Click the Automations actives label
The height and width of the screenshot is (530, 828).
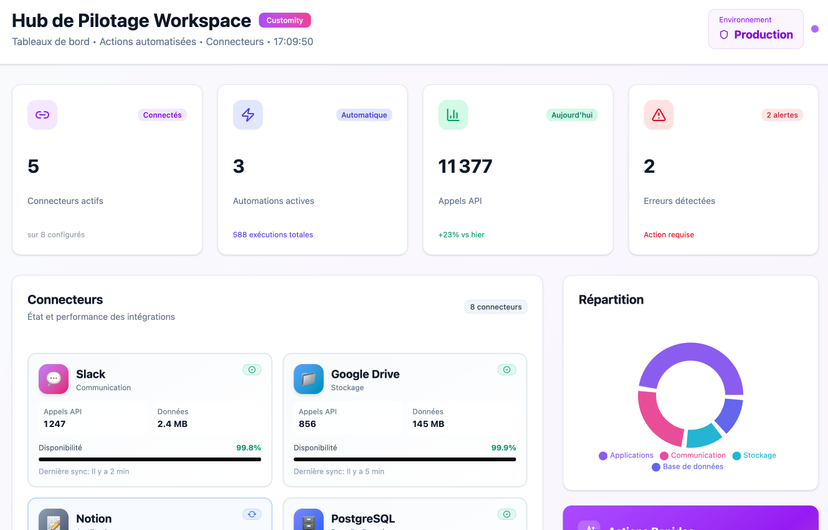tap(274, 201)
